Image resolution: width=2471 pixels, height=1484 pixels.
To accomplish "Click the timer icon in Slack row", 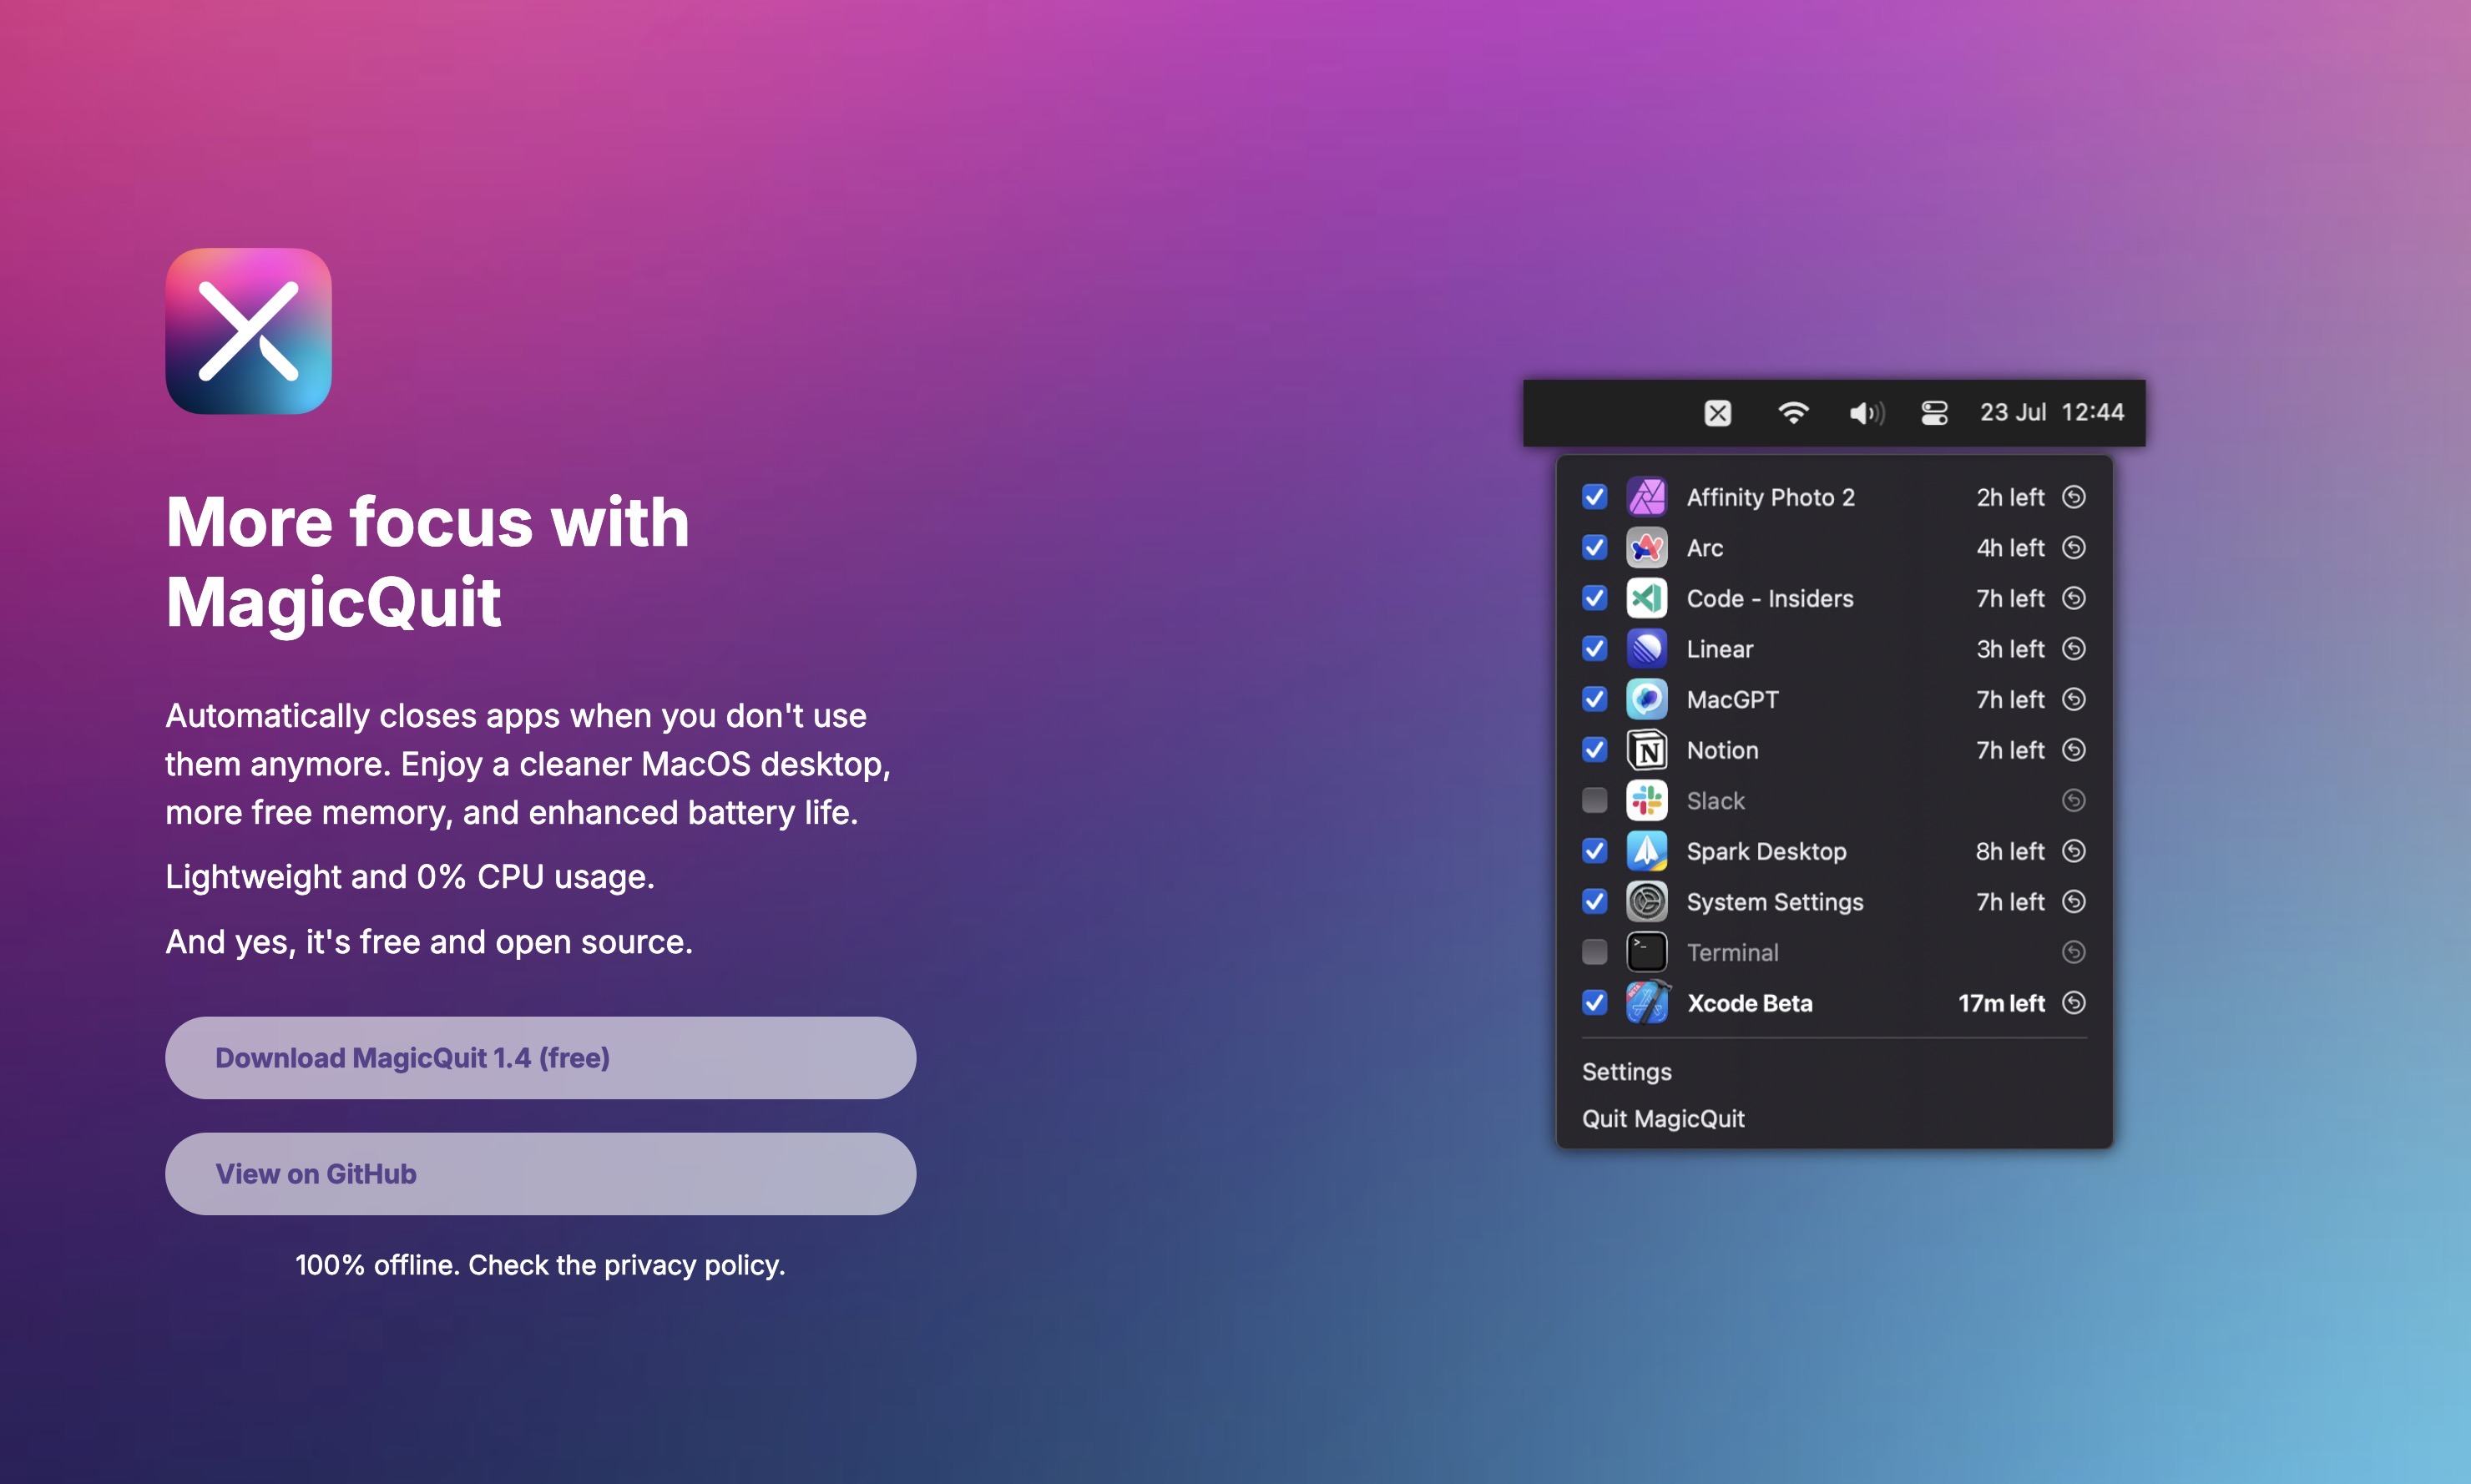I will [x=2074, y=801].
